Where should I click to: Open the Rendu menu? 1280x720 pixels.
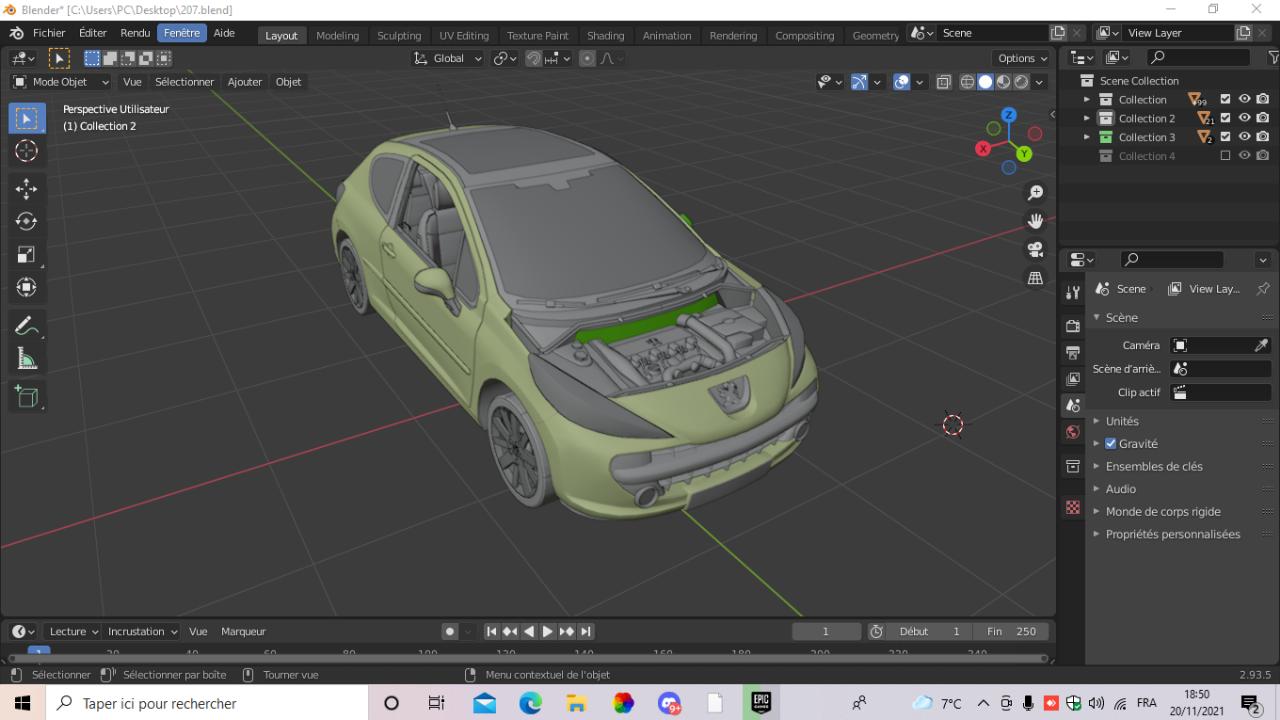click(135, 33)
